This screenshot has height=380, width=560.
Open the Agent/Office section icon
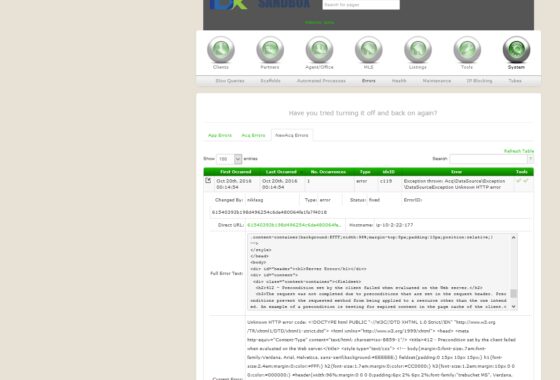pyautogui.click(x=319, y=50)
